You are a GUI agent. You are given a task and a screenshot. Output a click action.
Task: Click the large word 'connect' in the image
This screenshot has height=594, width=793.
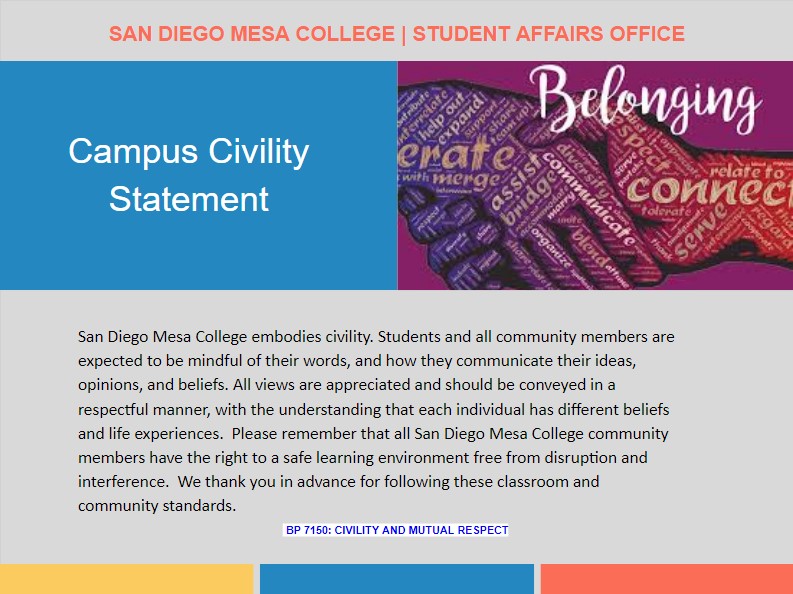pos(705,188)
